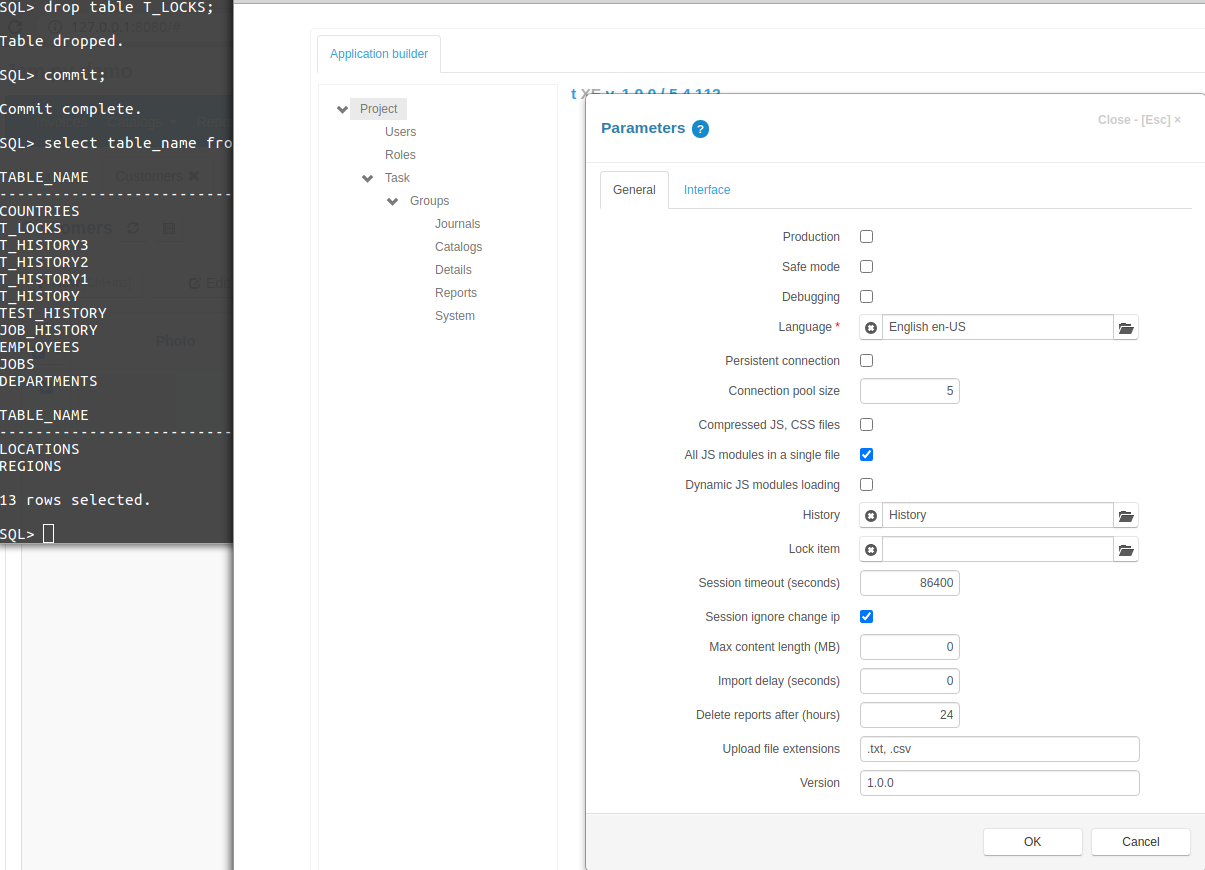Image resolution: width=1205 pixels, height=870 pixels.
Task: Cancel the Parameters dialog
Action: coord(1140,841)
